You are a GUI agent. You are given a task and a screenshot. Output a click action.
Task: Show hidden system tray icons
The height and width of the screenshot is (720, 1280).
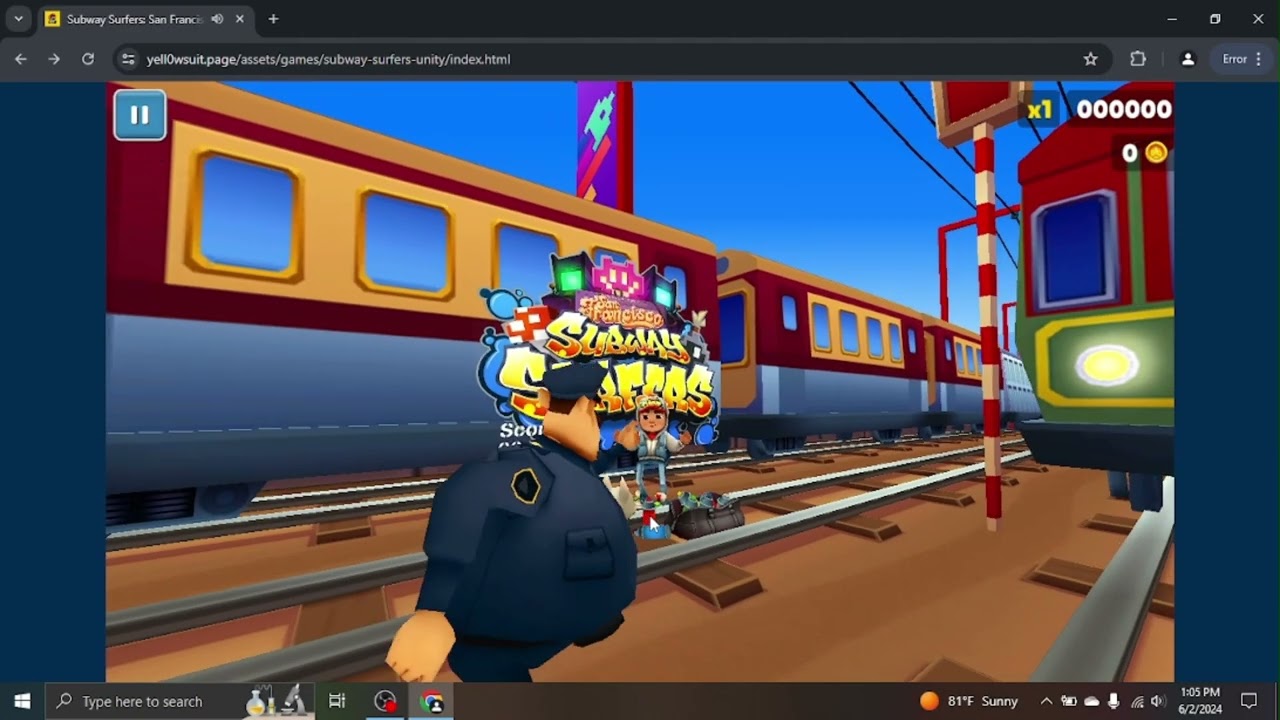(1046, 701)
